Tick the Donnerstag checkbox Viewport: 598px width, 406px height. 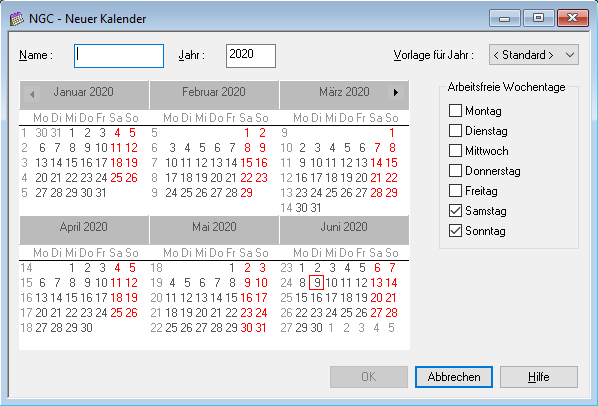(455, 171)
